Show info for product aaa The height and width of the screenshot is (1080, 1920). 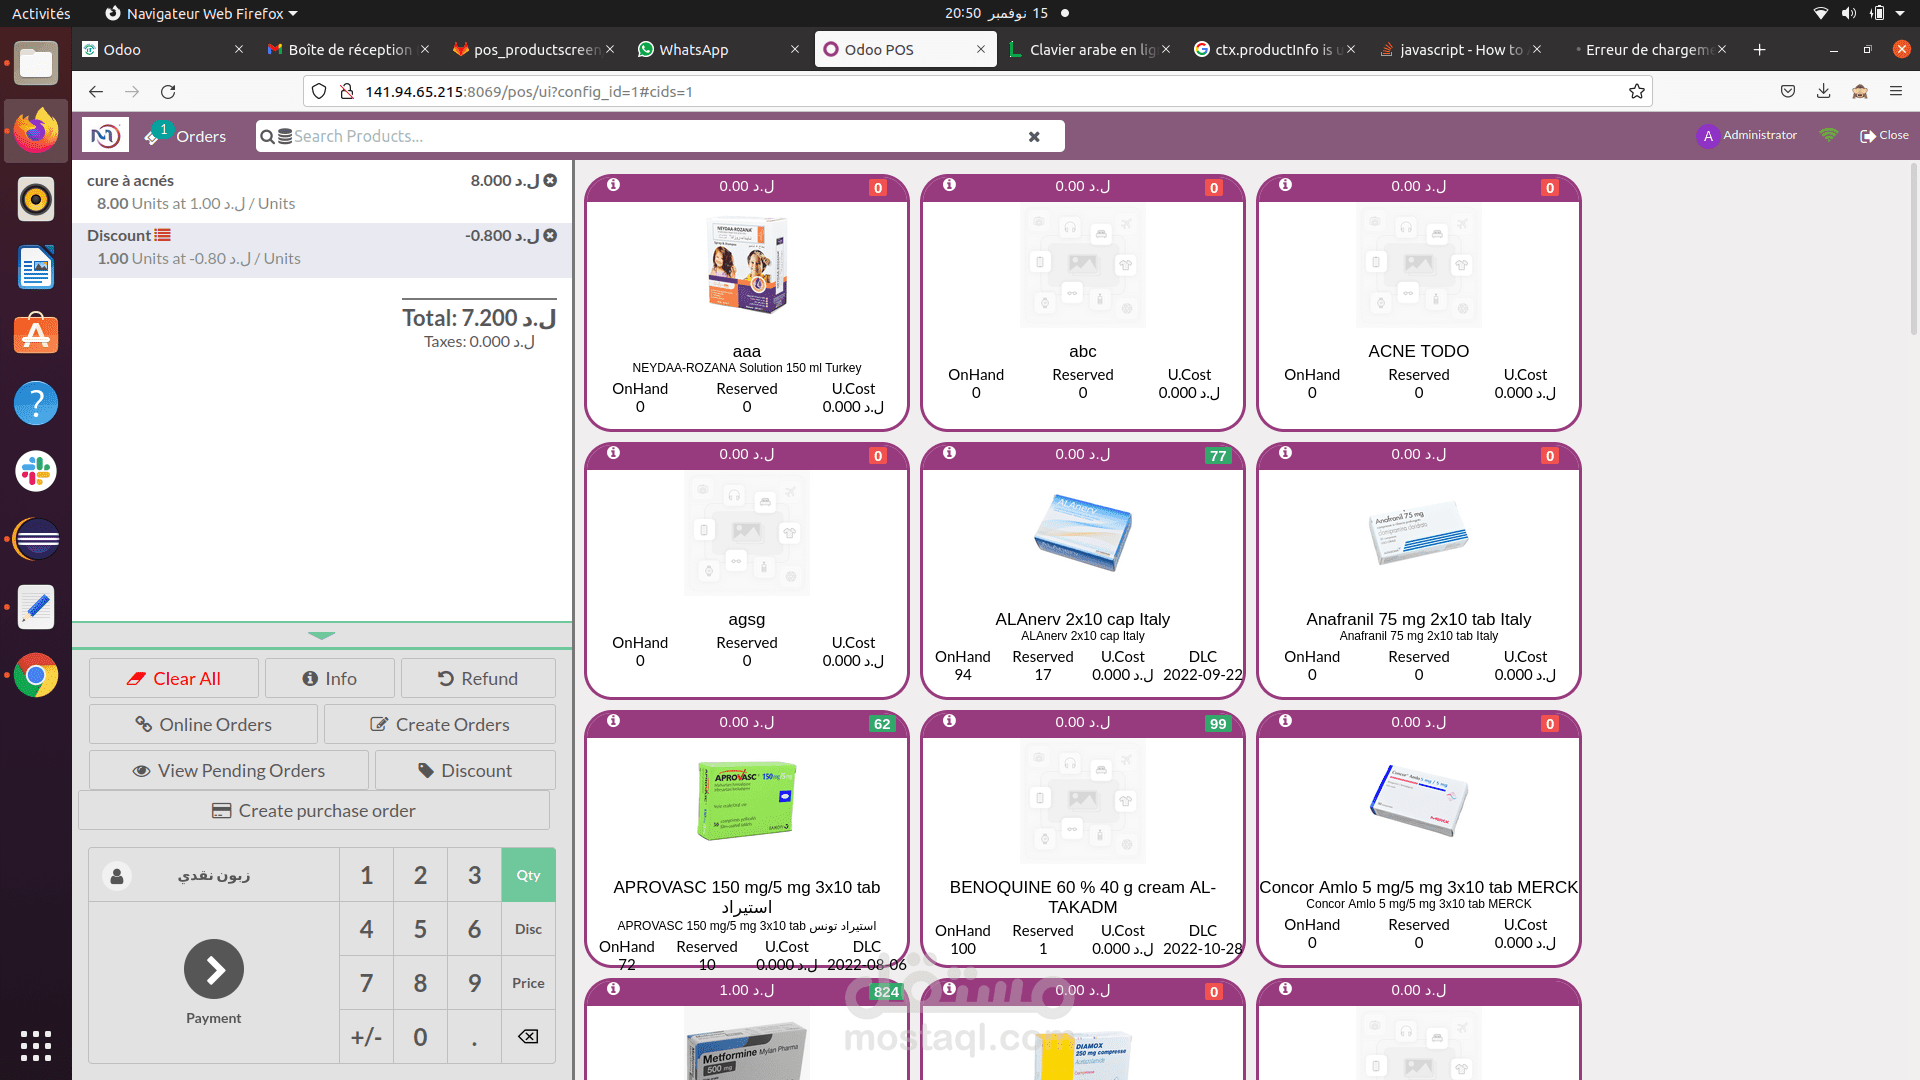click(613, 185)
